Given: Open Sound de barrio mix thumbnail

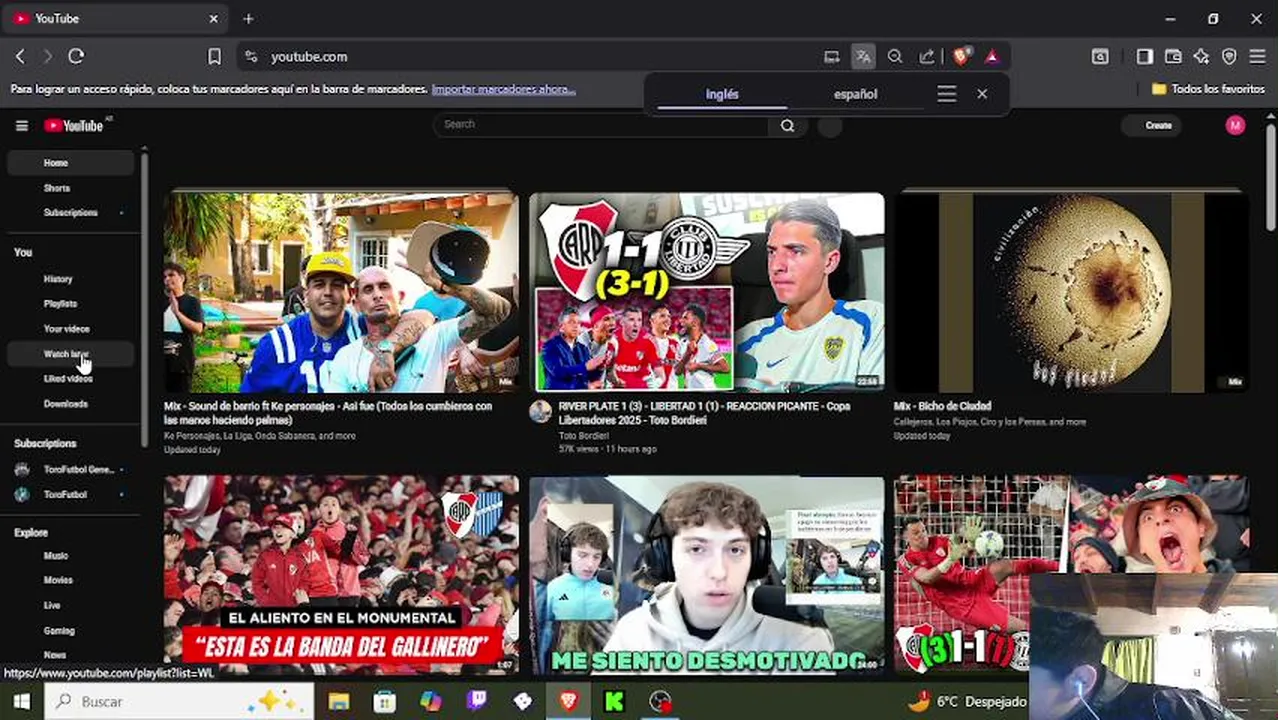Looking at the screenshot, I should 341,292.
